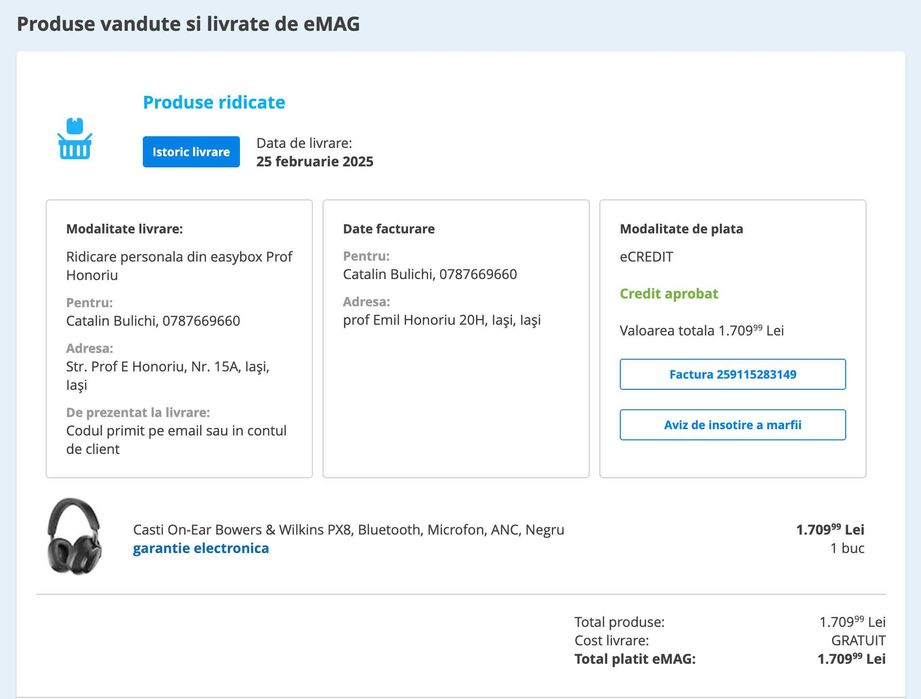
Task: Select the delivery date 25 februarie 2025
Action: tap(315, 162)
